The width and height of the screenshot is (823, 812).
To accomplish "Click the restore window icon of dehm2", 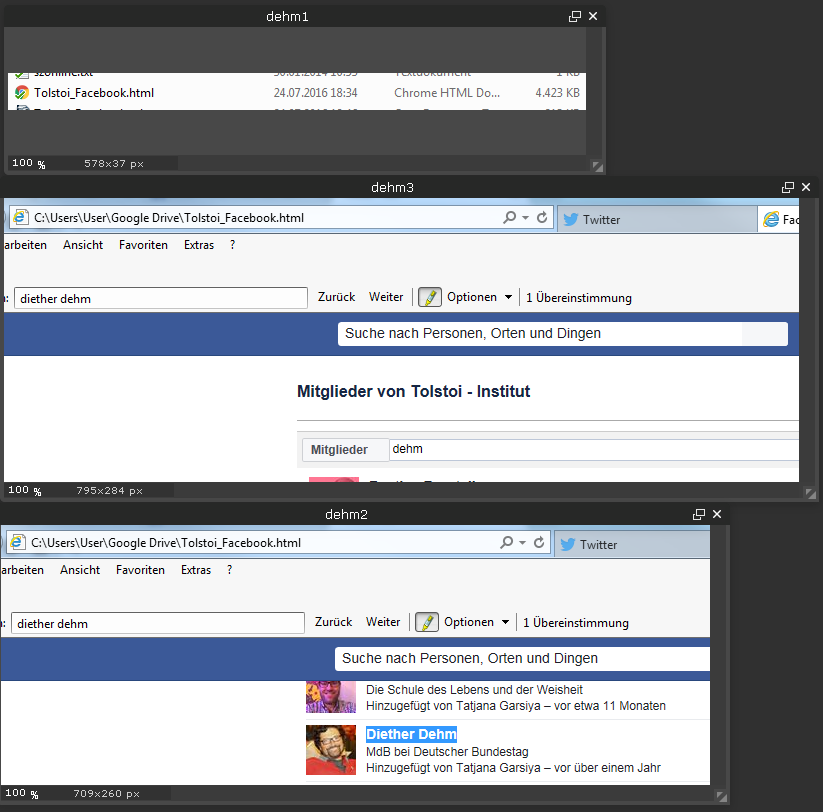I will click(x=699, y=514).
